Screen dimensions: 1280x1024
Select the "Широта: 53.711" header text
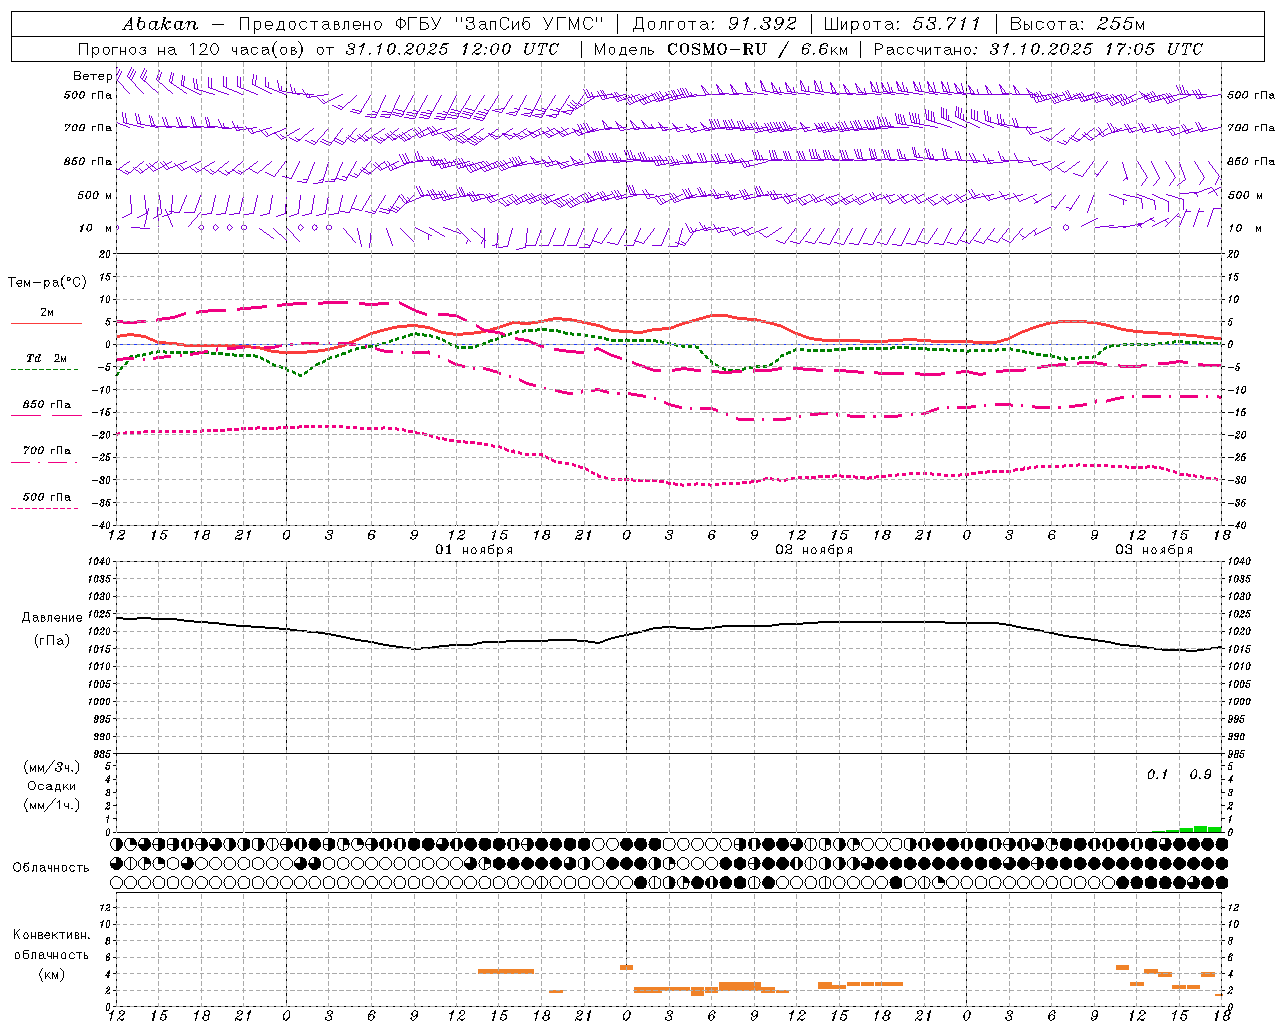tap(902, 24)
